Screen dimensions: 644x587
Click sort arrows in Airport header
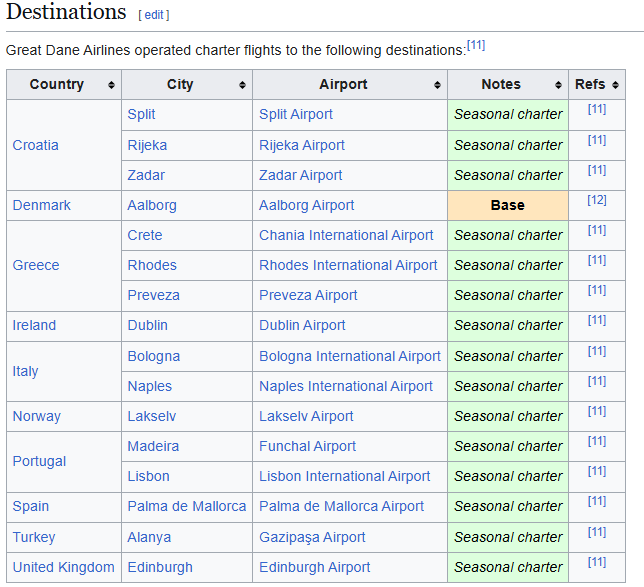tap(437, 85)
